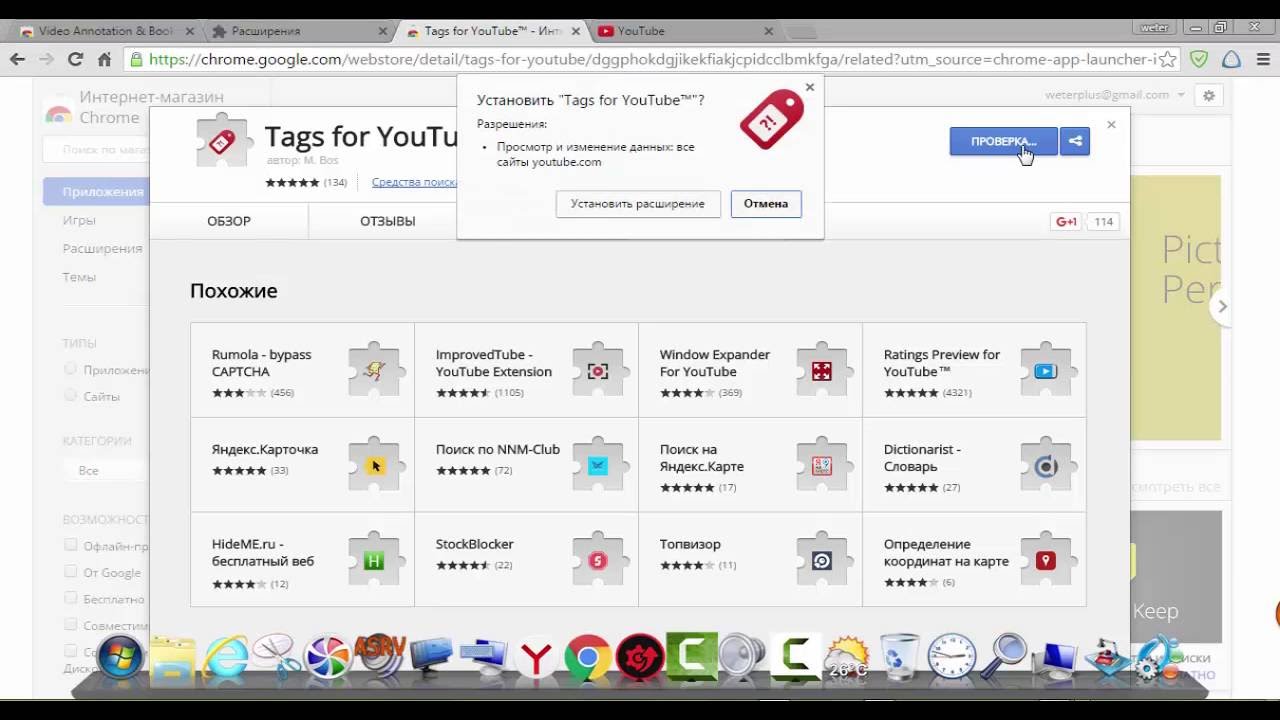The height and width of the screenshot is (720, 1280).
Task: Open Игры in the store sidebar
Action: click(79, 220)
